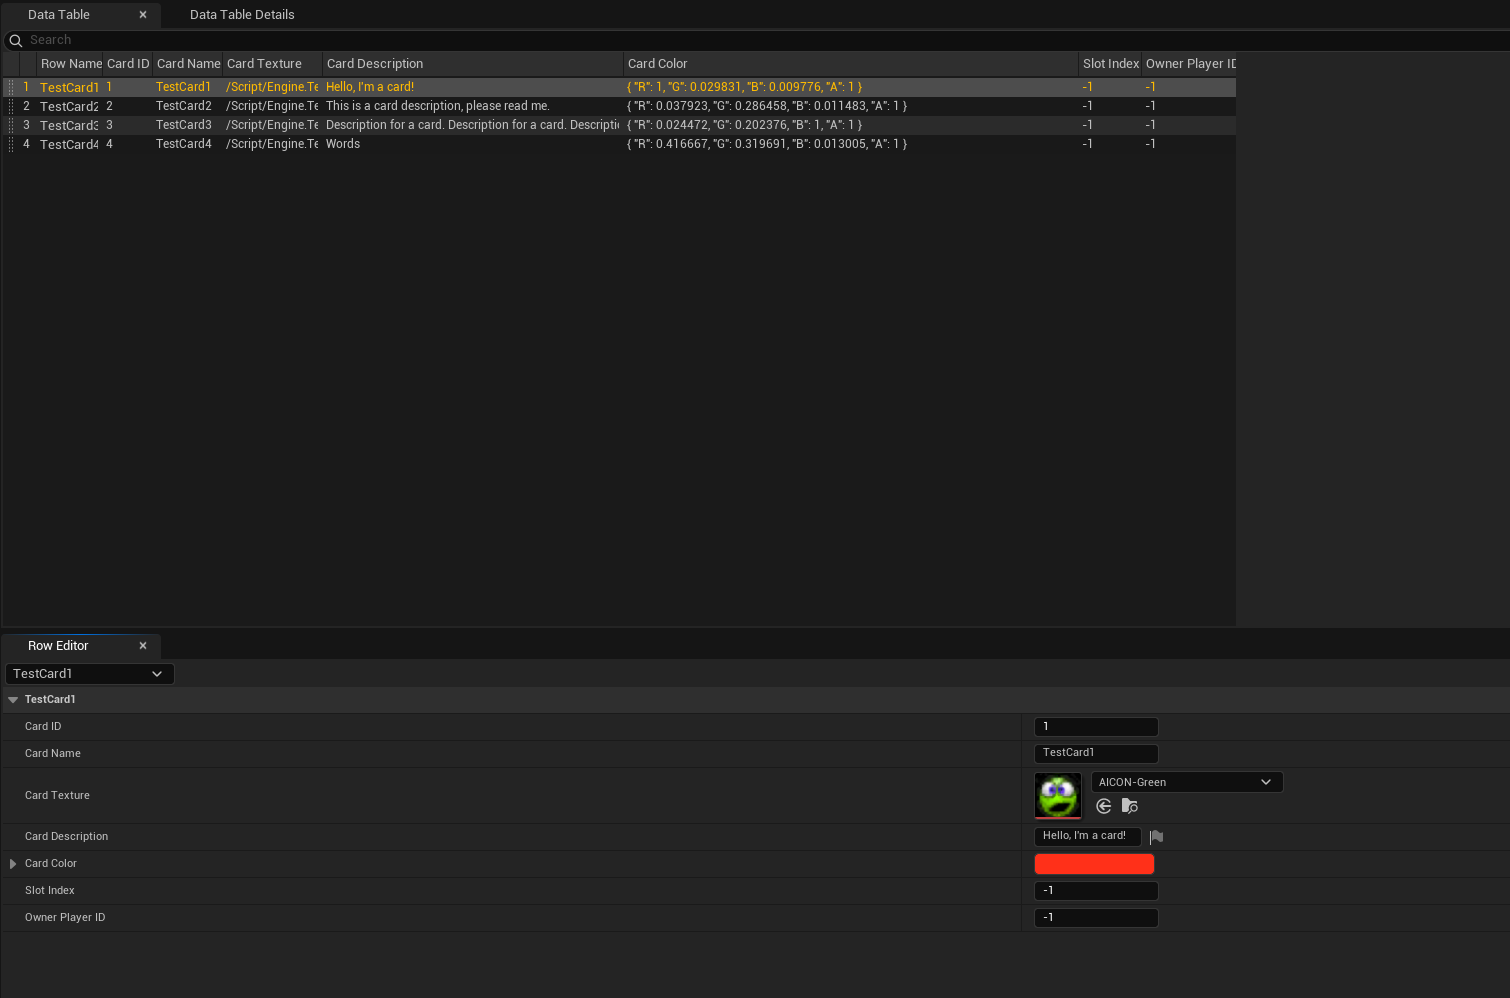Open the red Card Color swatch
1510x998 pixels.
[1094, 864]
